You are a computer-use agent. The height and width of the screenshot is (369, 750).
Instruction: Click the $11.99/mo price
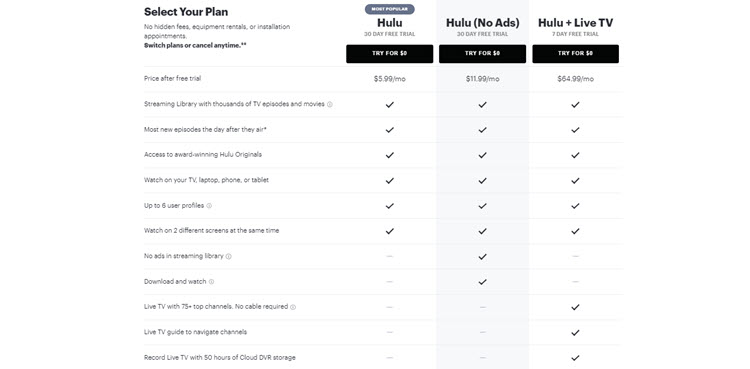483,79
